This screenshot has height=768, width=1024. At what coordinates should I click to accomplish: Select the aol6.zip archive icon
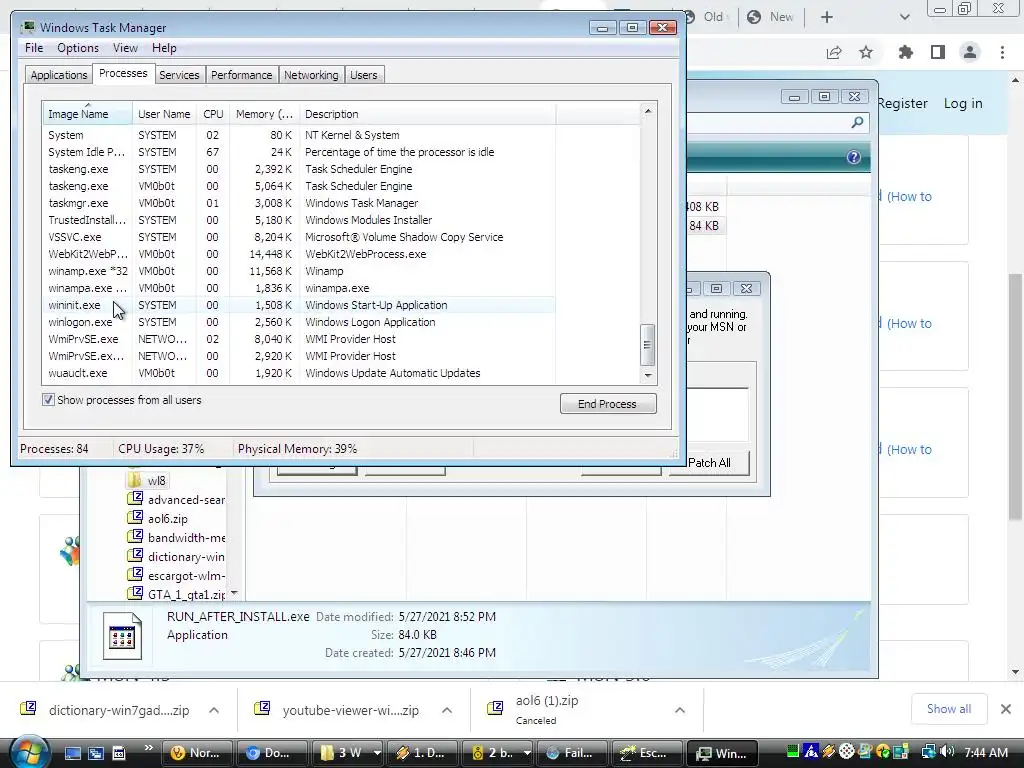pos(135,517)
